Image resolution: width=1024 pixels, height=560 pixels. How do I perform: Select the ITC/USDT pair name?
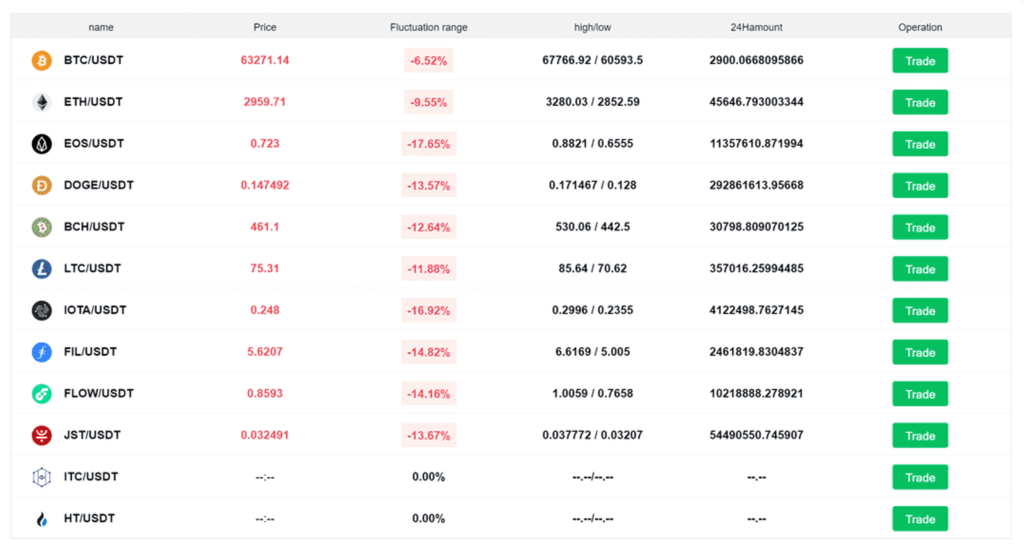[x=91, y=477]
